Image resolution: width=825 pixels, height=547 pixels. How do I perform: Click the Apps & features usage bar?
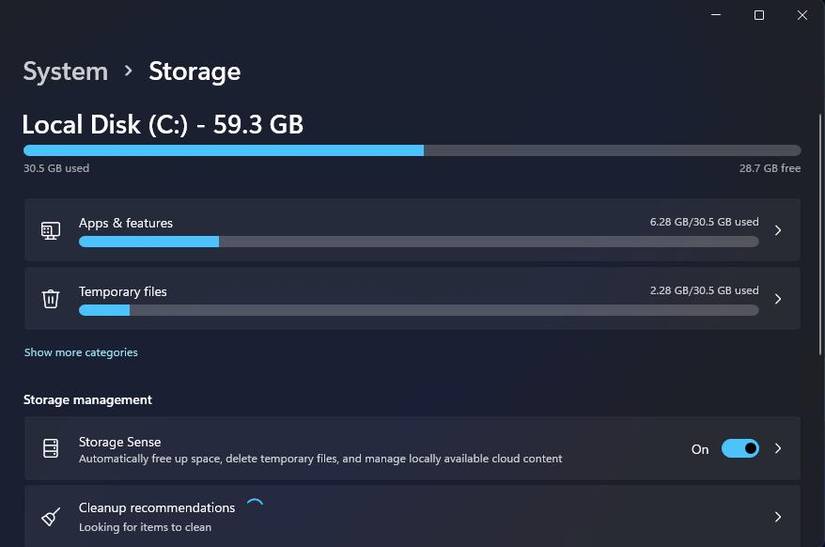click(x=418, y=241)
